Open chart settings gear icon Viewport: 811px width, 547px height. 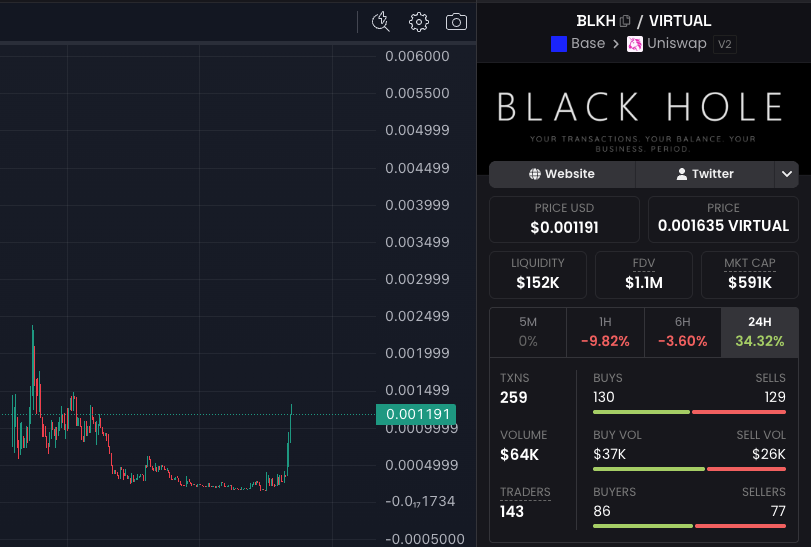click(418, 22)
